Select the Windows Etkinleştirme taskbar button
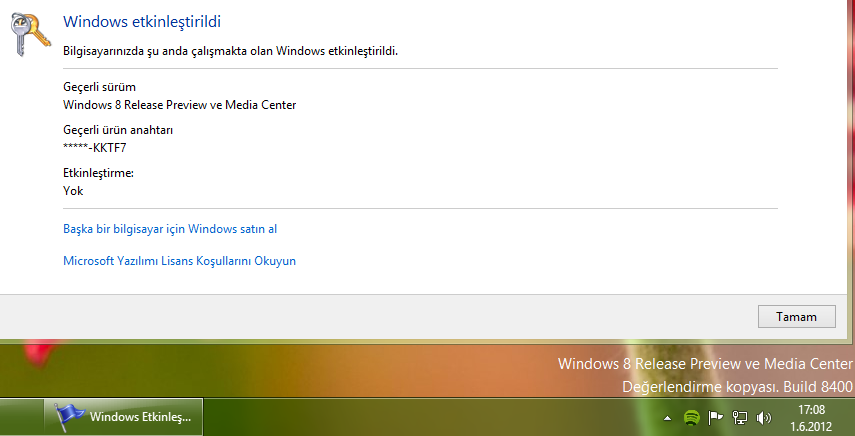This screenshot has height=436, width=855. [x=123, y=417]
